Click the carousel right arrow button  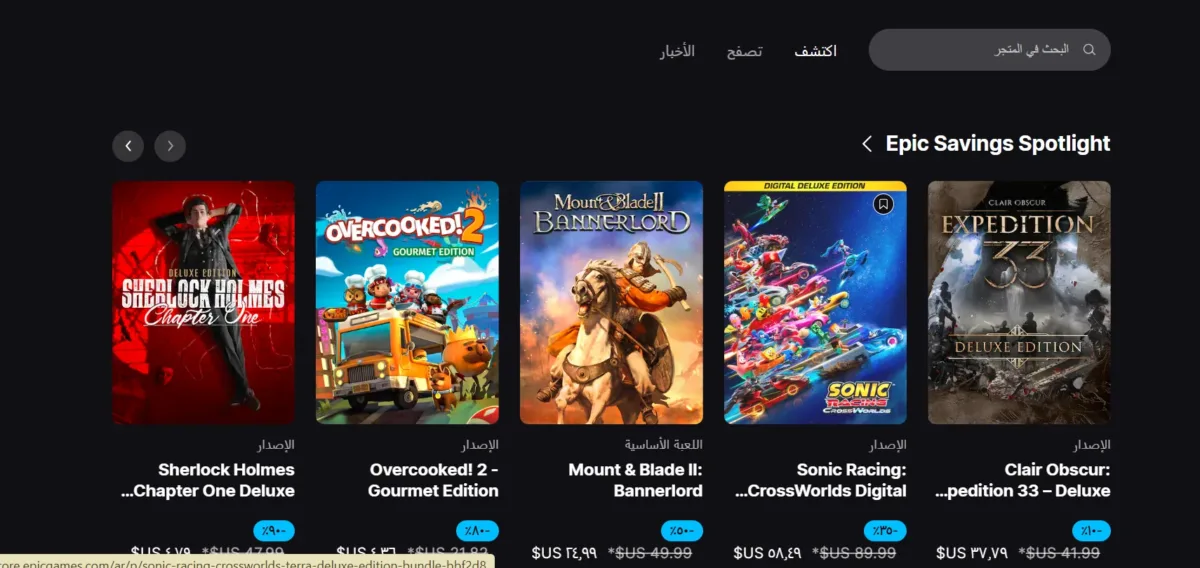pos(170,146)
